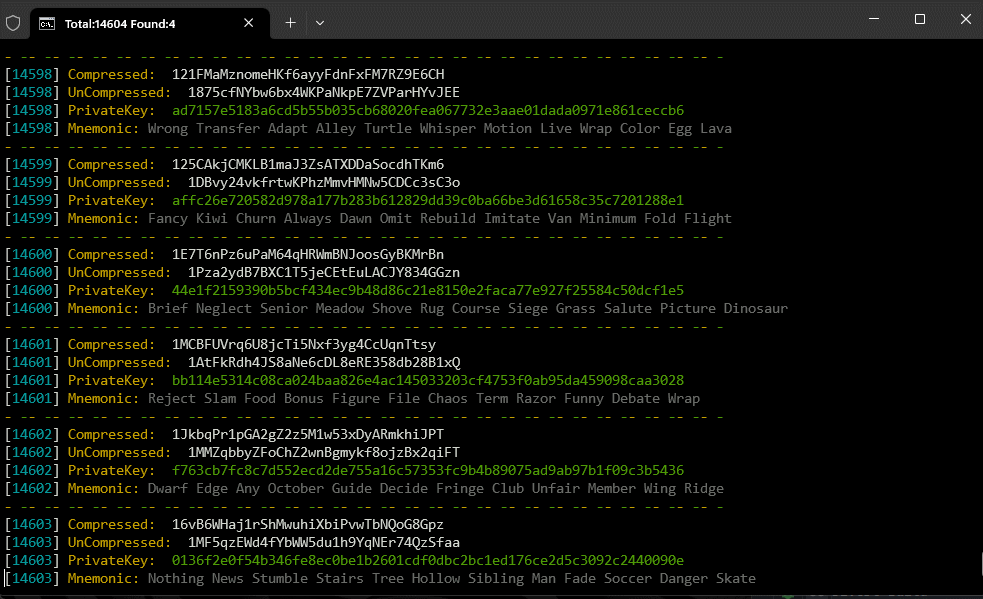Click private key starting bb114e5314c0
Viewport: 983px width, 599px height.
(428, 381)
